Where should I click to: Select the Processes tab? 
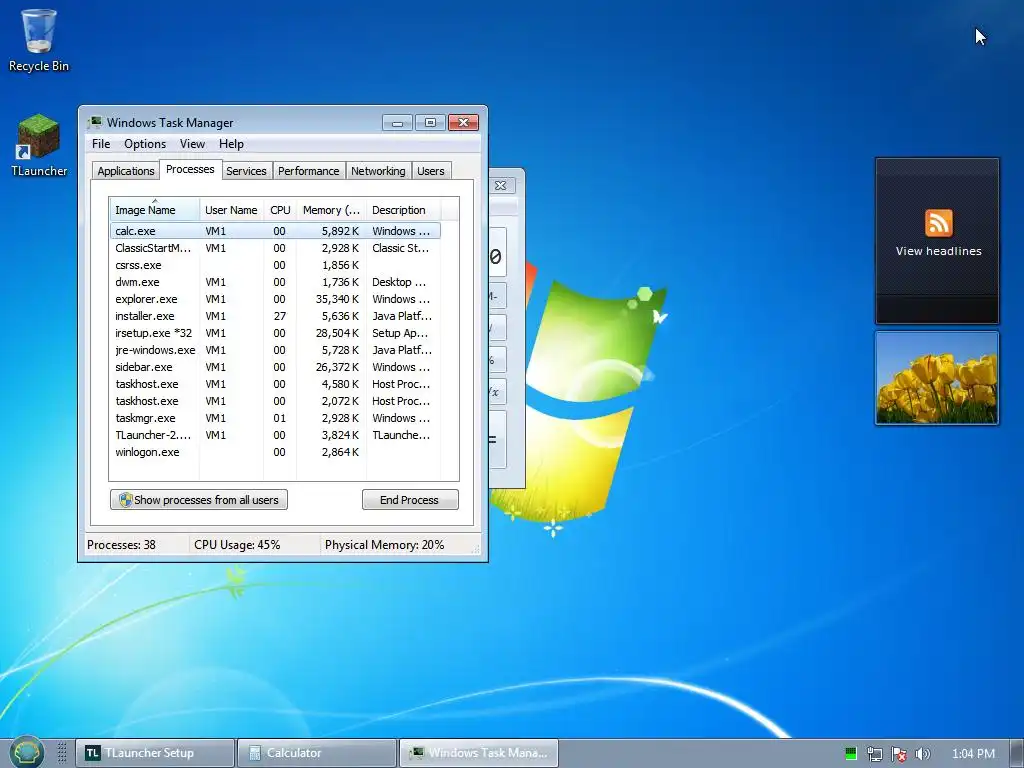[x=190, y=169]
